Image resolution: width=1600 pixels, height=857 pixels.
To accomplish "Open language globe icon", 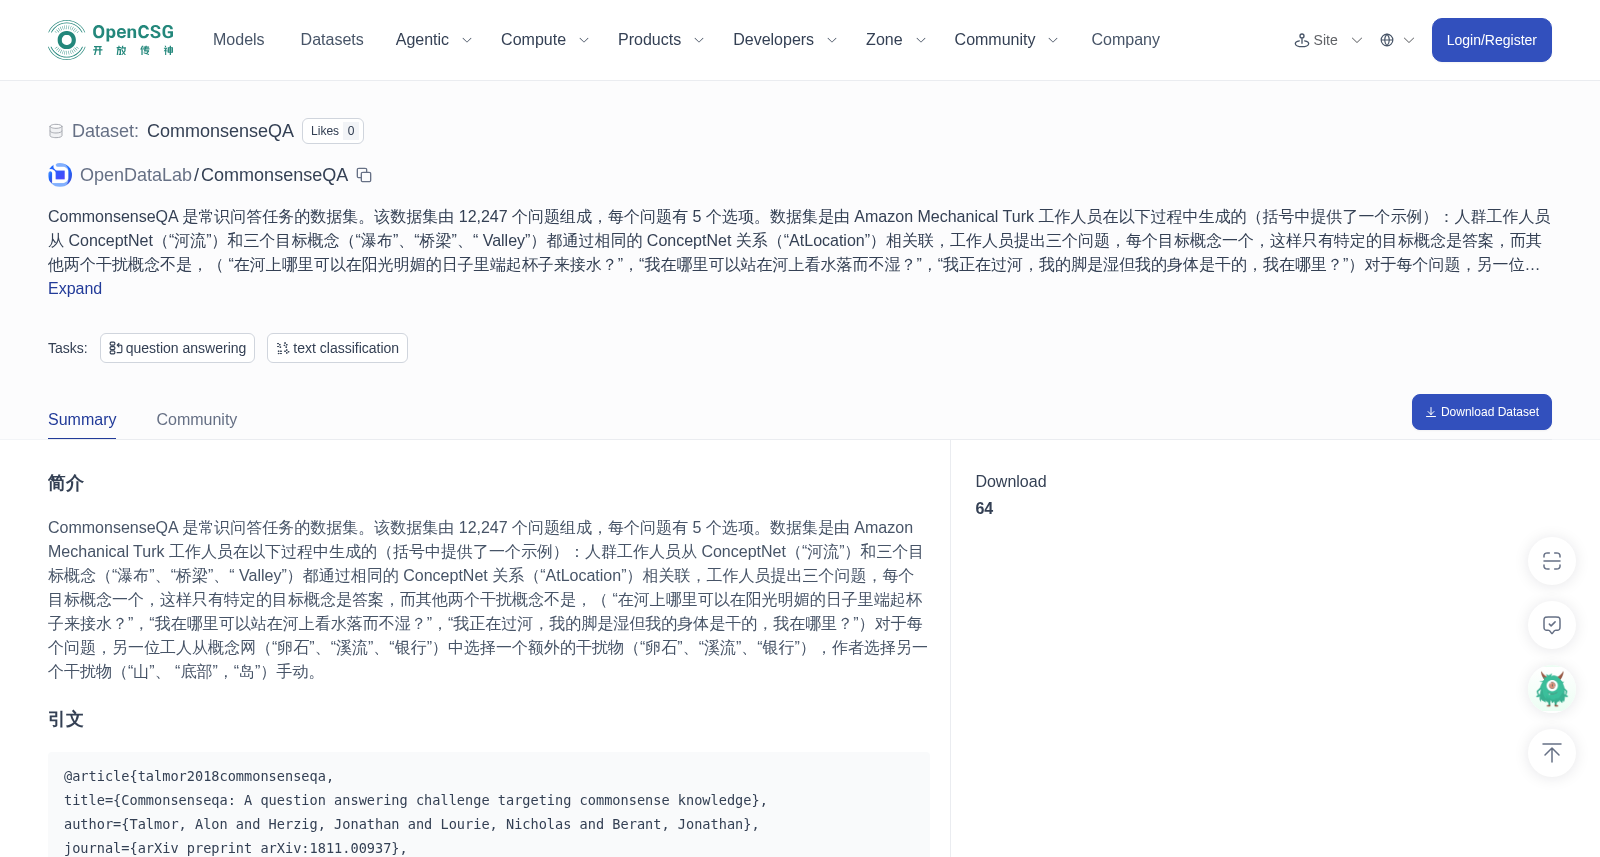I will point(1387,40).
